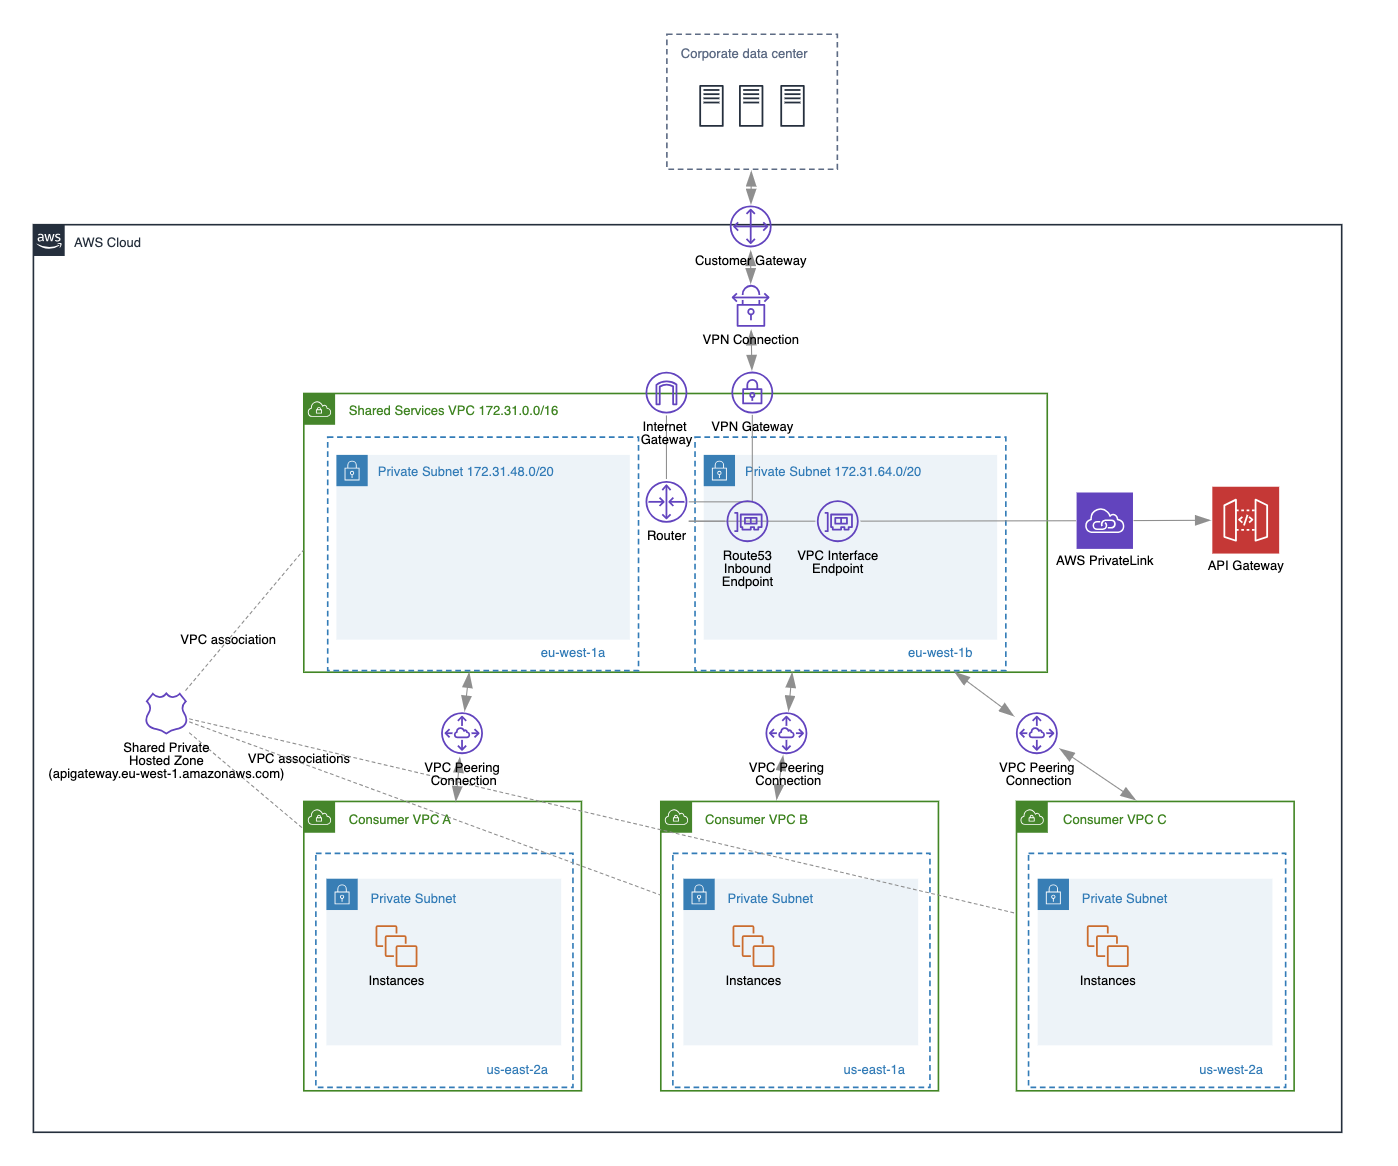Click the VPC Peering Connection icon near Consumer VPC C
1398x1166 pixels.
pos(1036,733)
